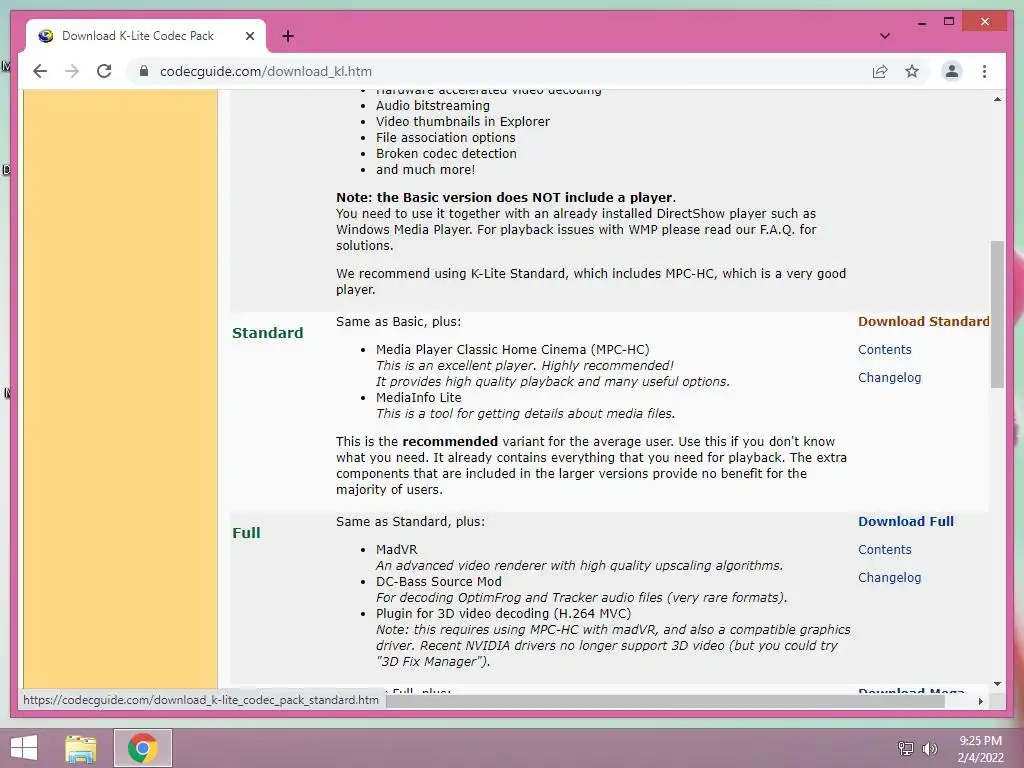Click 'Broken codec detection' list item

coord(446,153)
